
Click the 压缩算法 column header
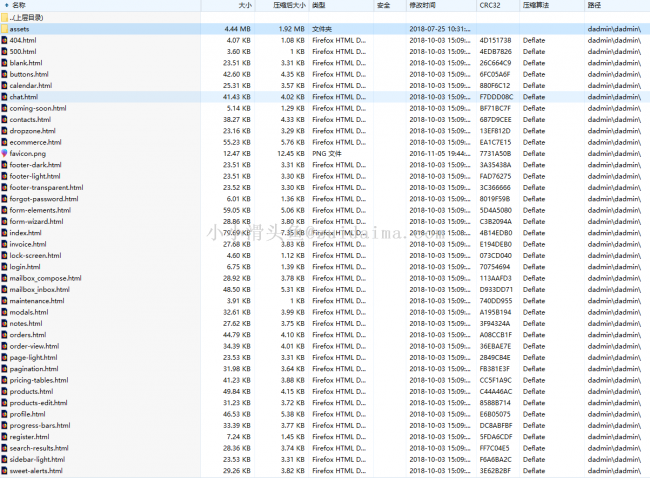click(x=538, y=5)
